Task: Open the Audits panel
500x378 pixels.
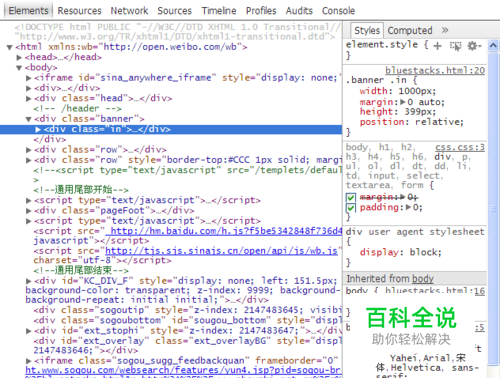Action: pos(299,11)
